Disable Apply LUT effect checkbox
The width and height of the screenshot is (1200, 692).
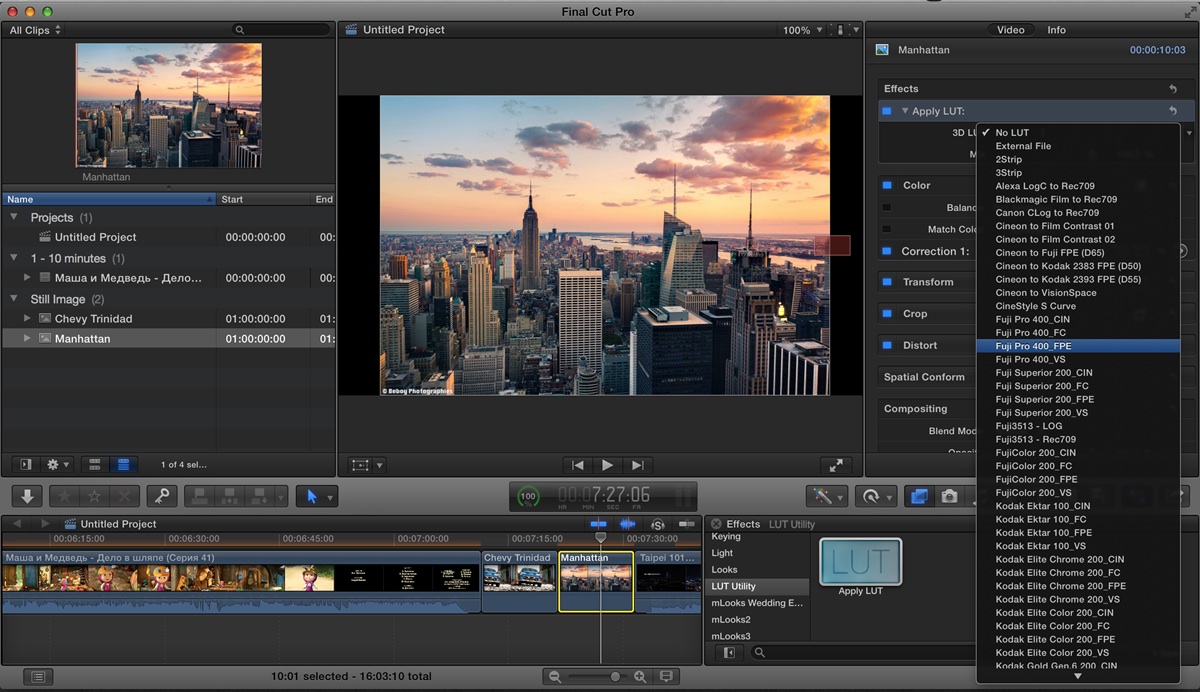coord(886,111)
